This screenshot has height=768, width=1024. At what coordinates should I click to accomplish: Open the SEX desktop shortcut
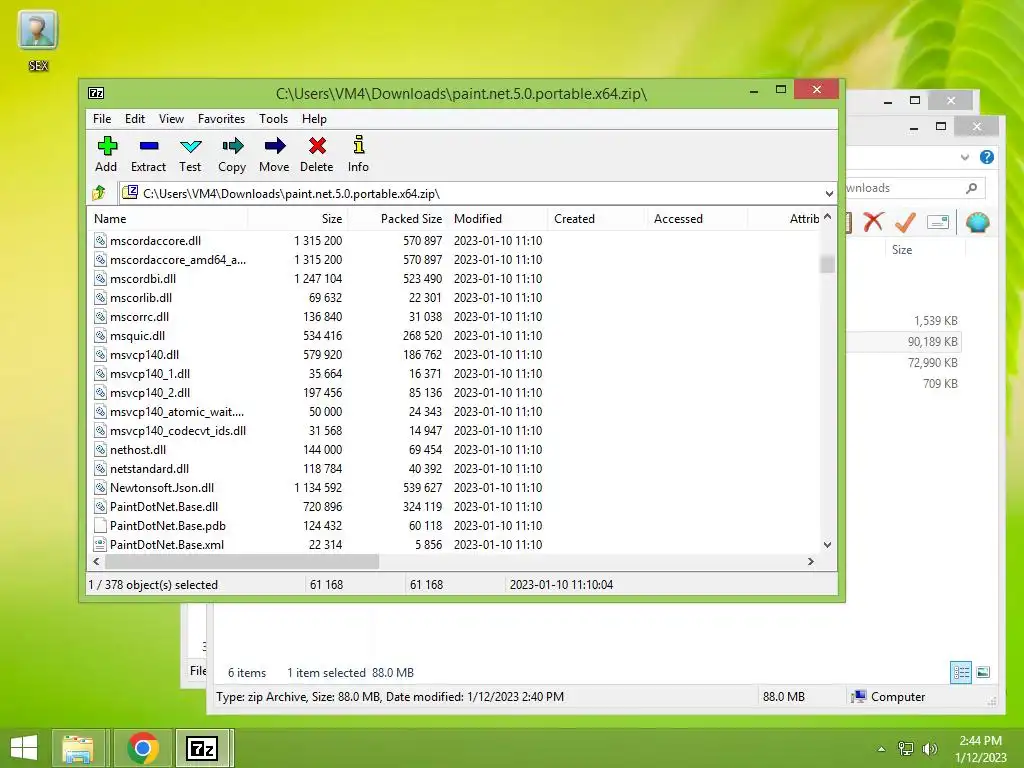click(38, 40)
